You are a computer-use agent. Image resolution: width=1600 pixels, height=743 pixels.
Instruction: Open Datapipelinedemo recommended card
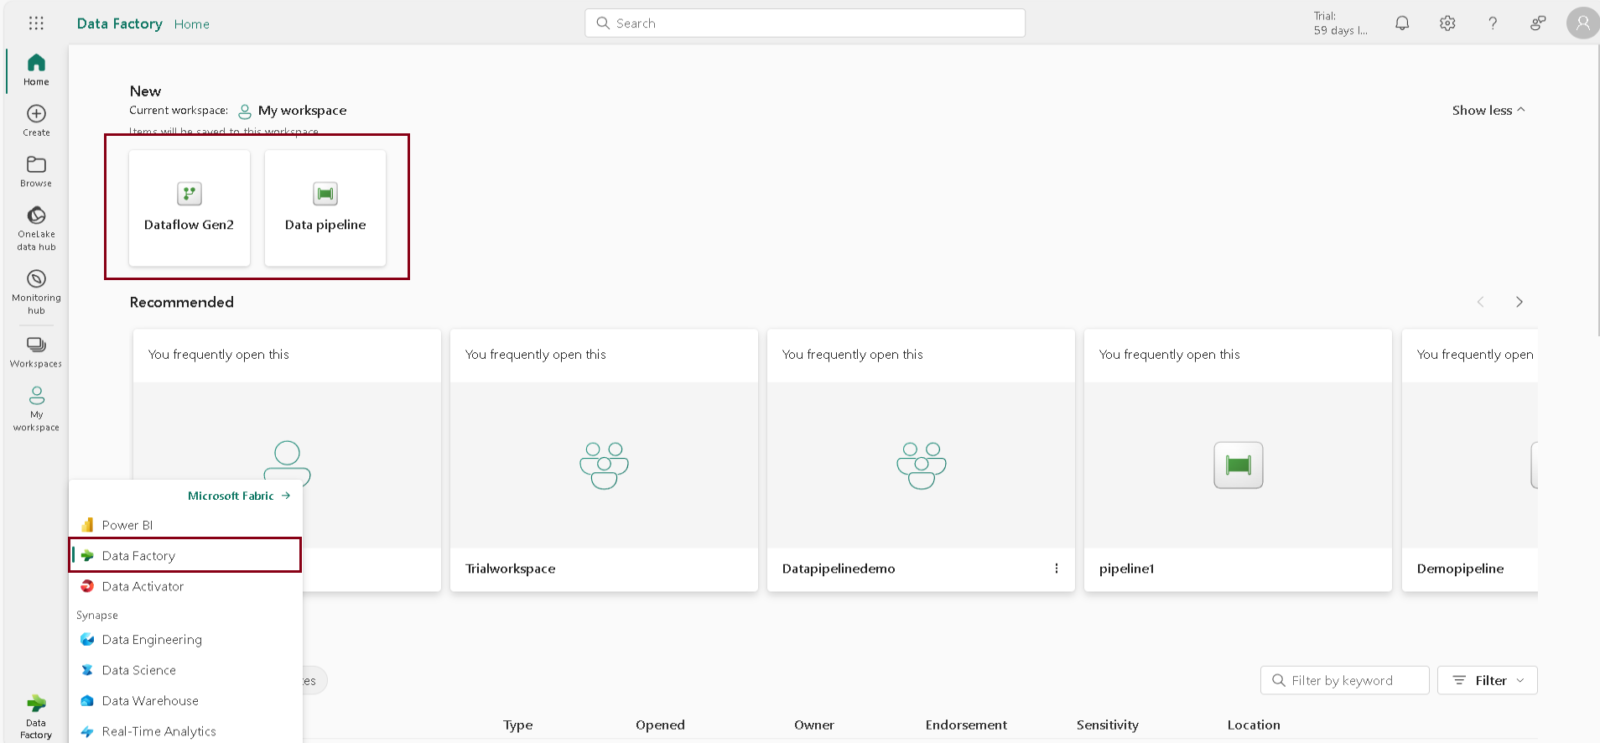921,460
